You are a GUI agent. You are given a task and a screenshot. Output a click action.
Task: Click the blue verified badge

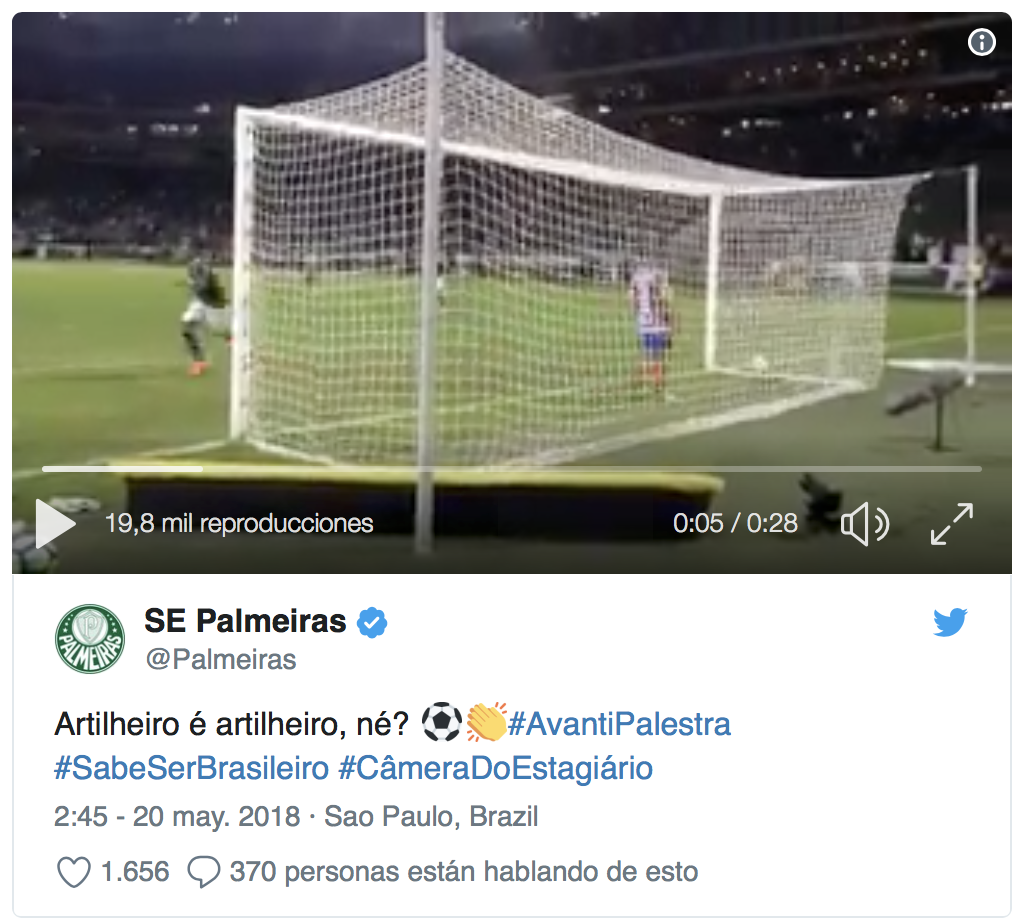372,622
